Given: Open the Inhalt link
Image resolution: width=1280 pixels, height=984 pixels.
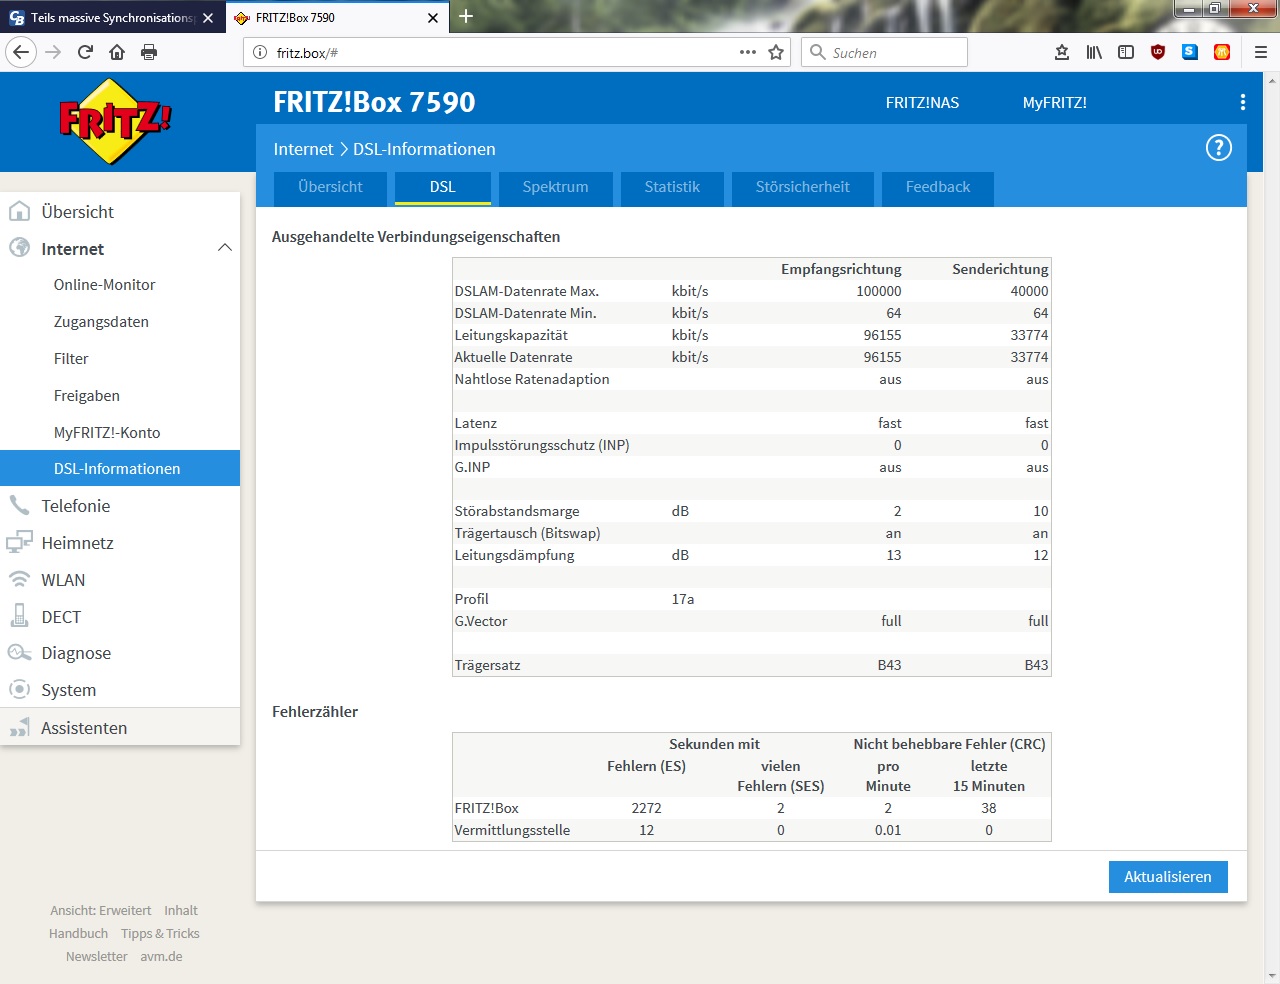Looking at the screenshot, I should click(181, 911).
